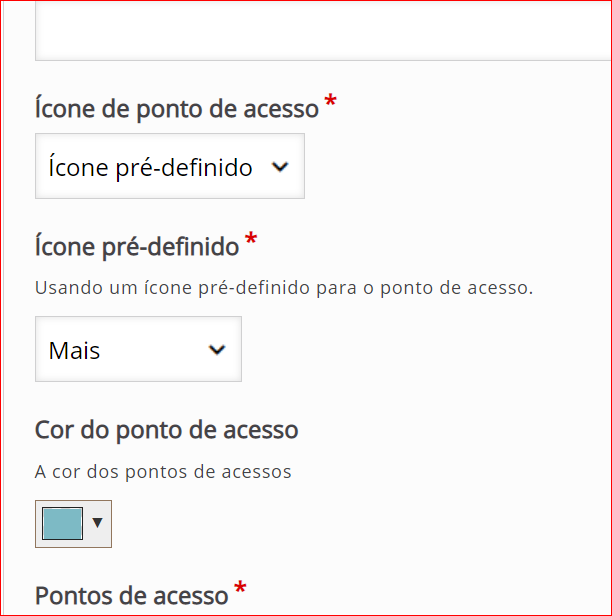The image size is (612, 616).
Task: Click inside the large text area at top
Action: click(323, 29)
